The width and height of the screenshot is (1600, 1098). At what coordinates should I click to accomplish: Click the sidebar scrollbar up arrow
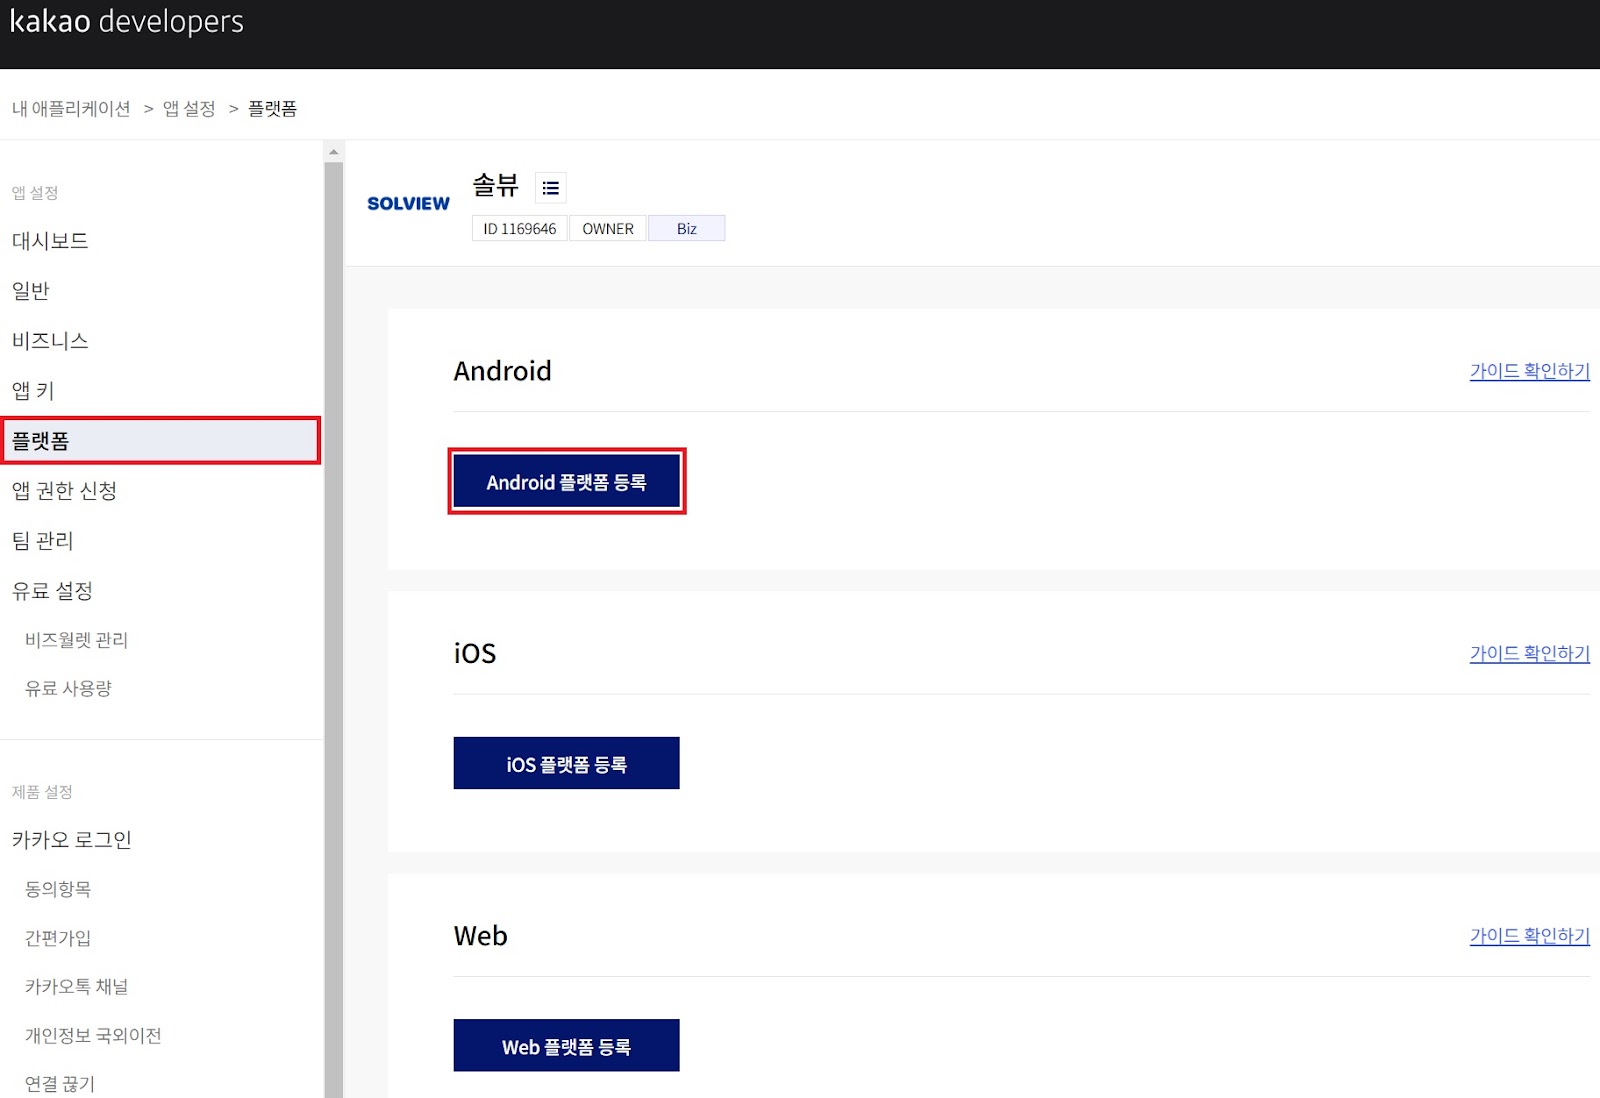click(333, 152)
